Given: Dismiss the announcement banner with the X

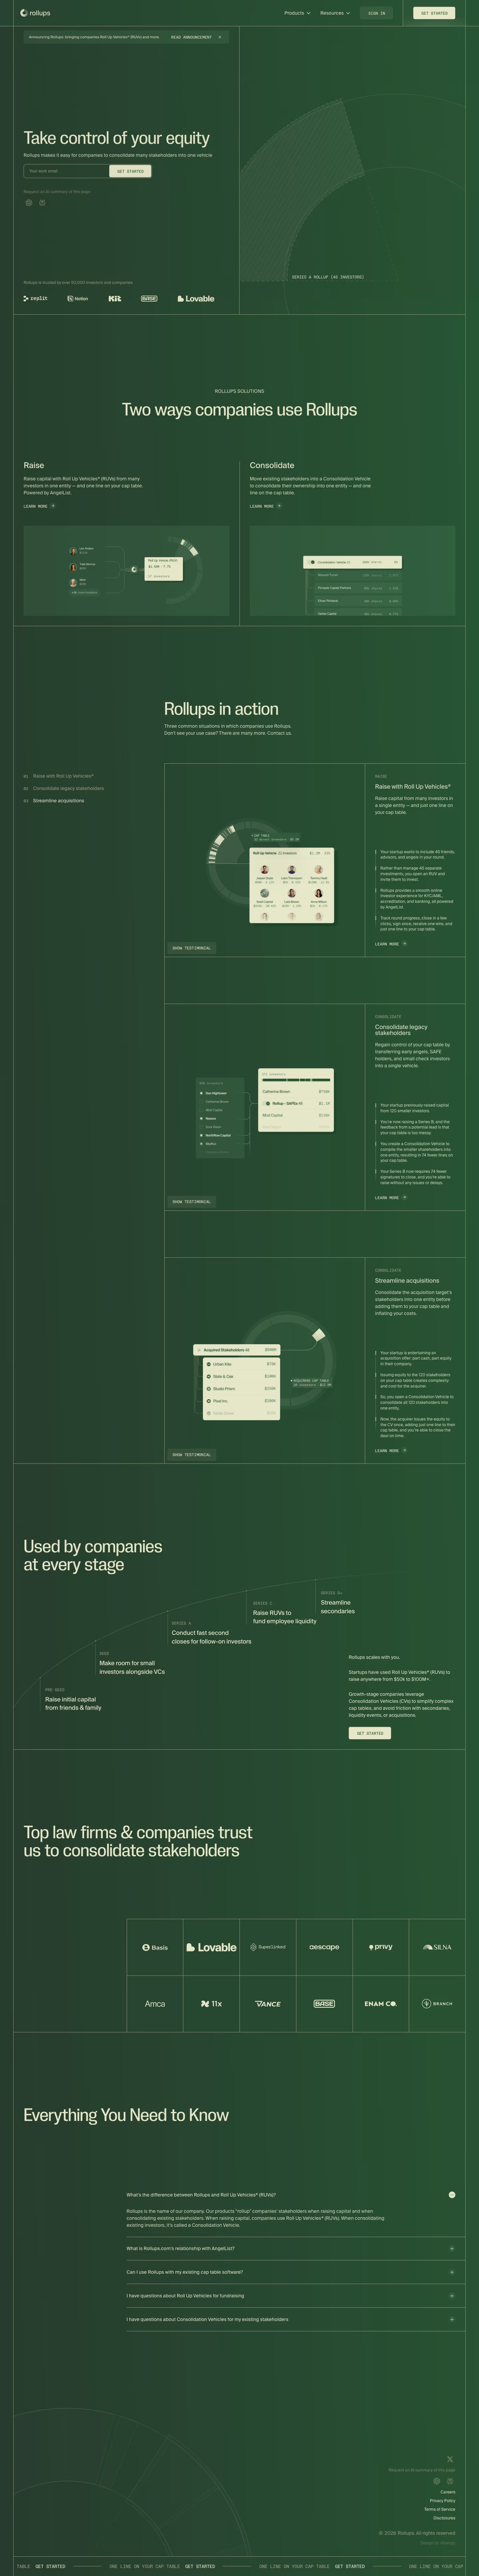Looking at the screenshot, I should tap(220, 37).
